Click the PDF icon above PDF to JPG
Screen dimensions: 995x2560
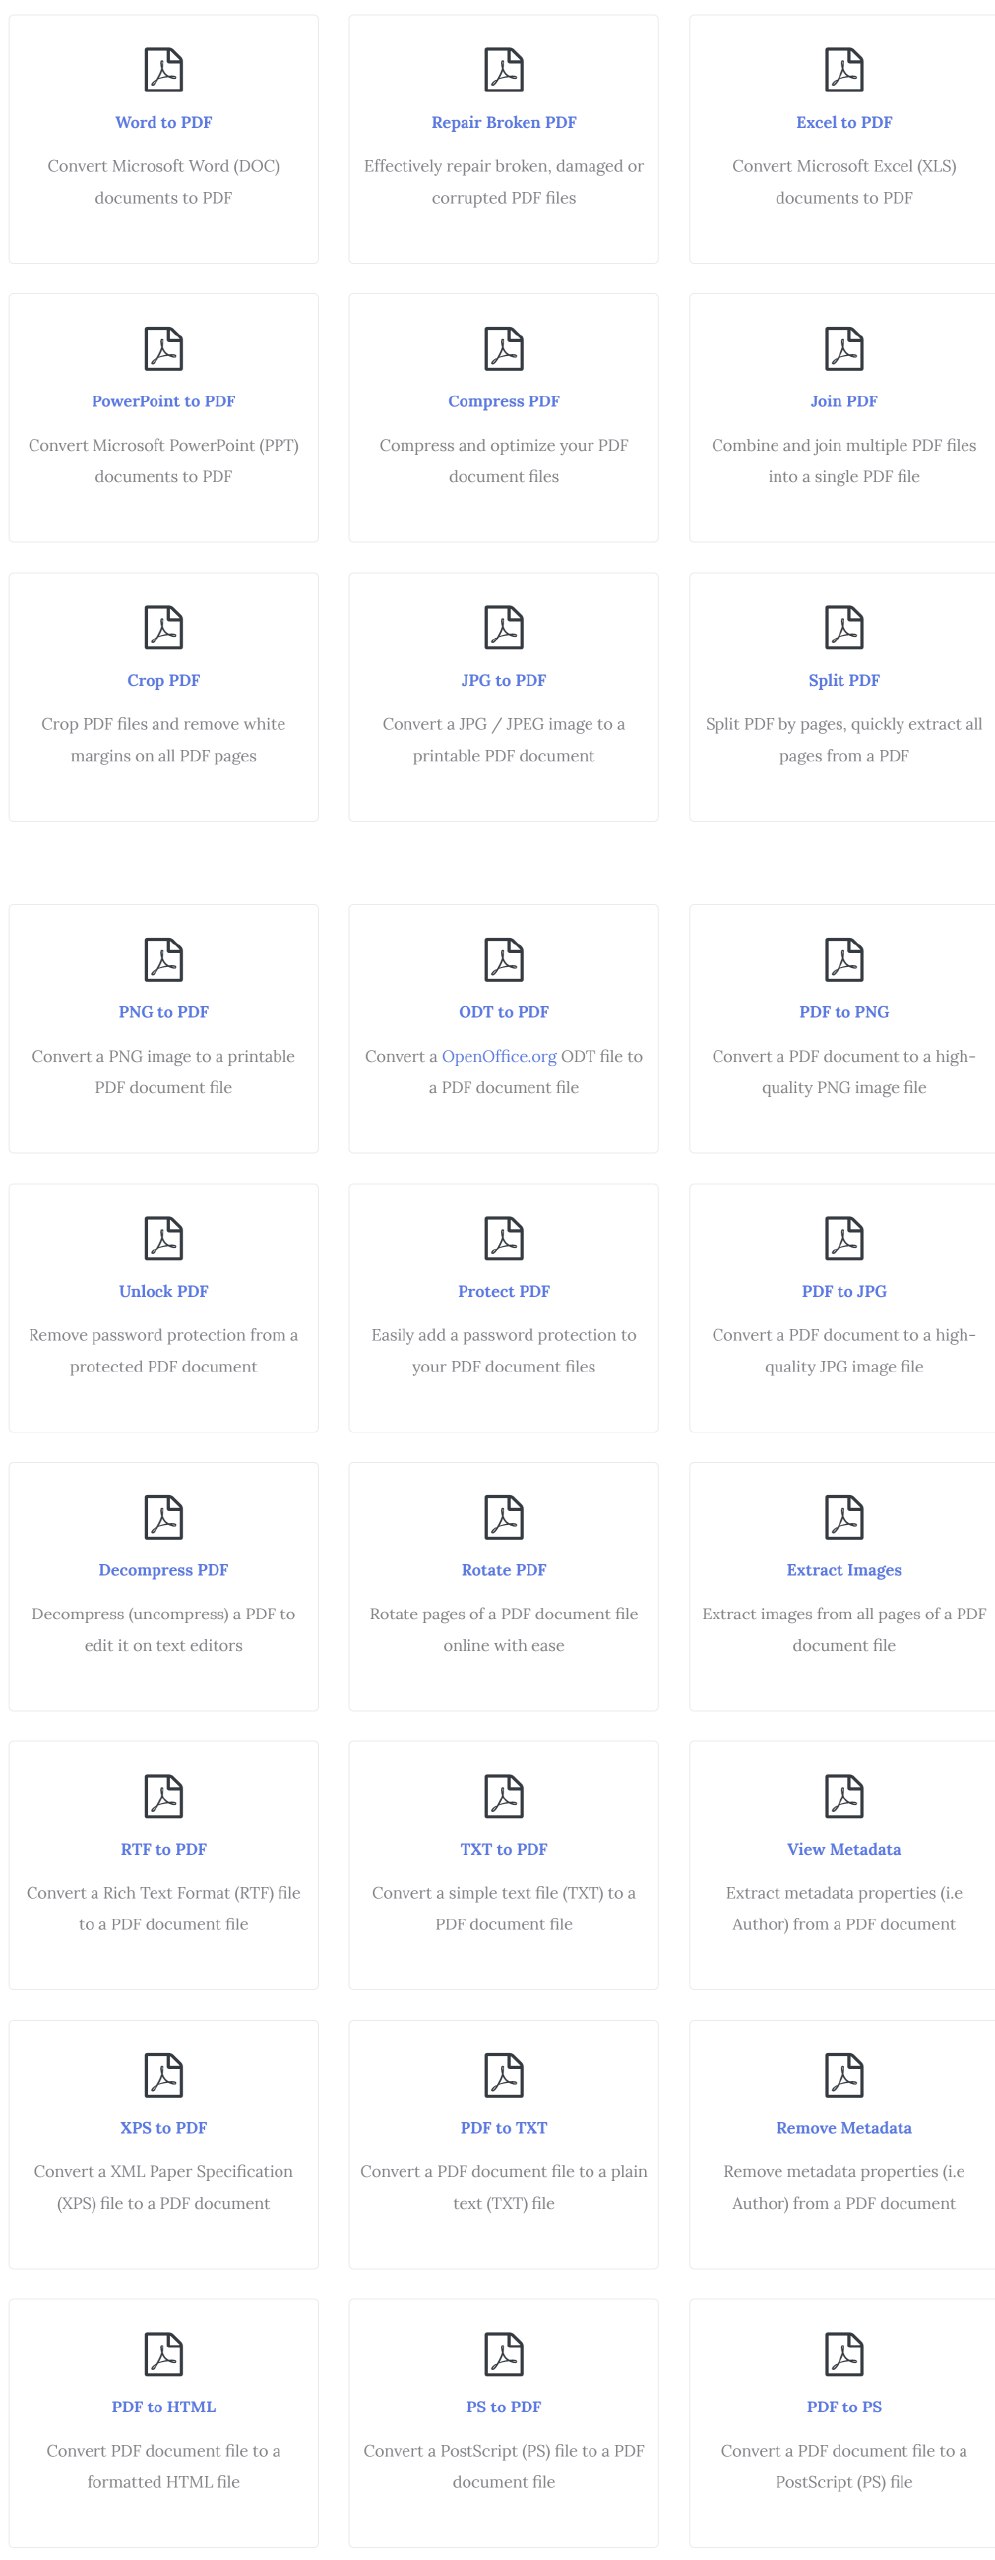[x=844, y=1239]
